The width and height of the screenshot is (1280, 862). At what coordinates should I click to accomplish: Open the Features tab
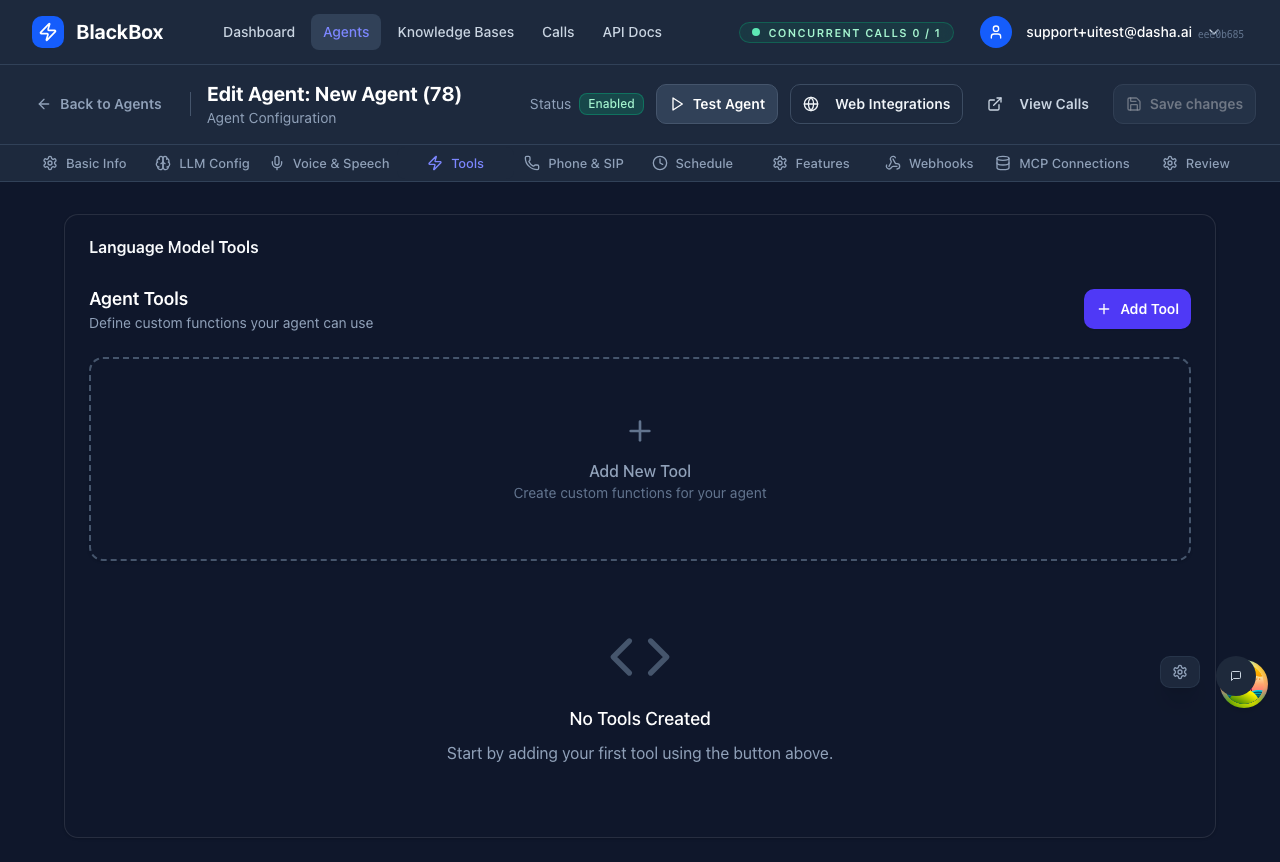tap(811, 163)
